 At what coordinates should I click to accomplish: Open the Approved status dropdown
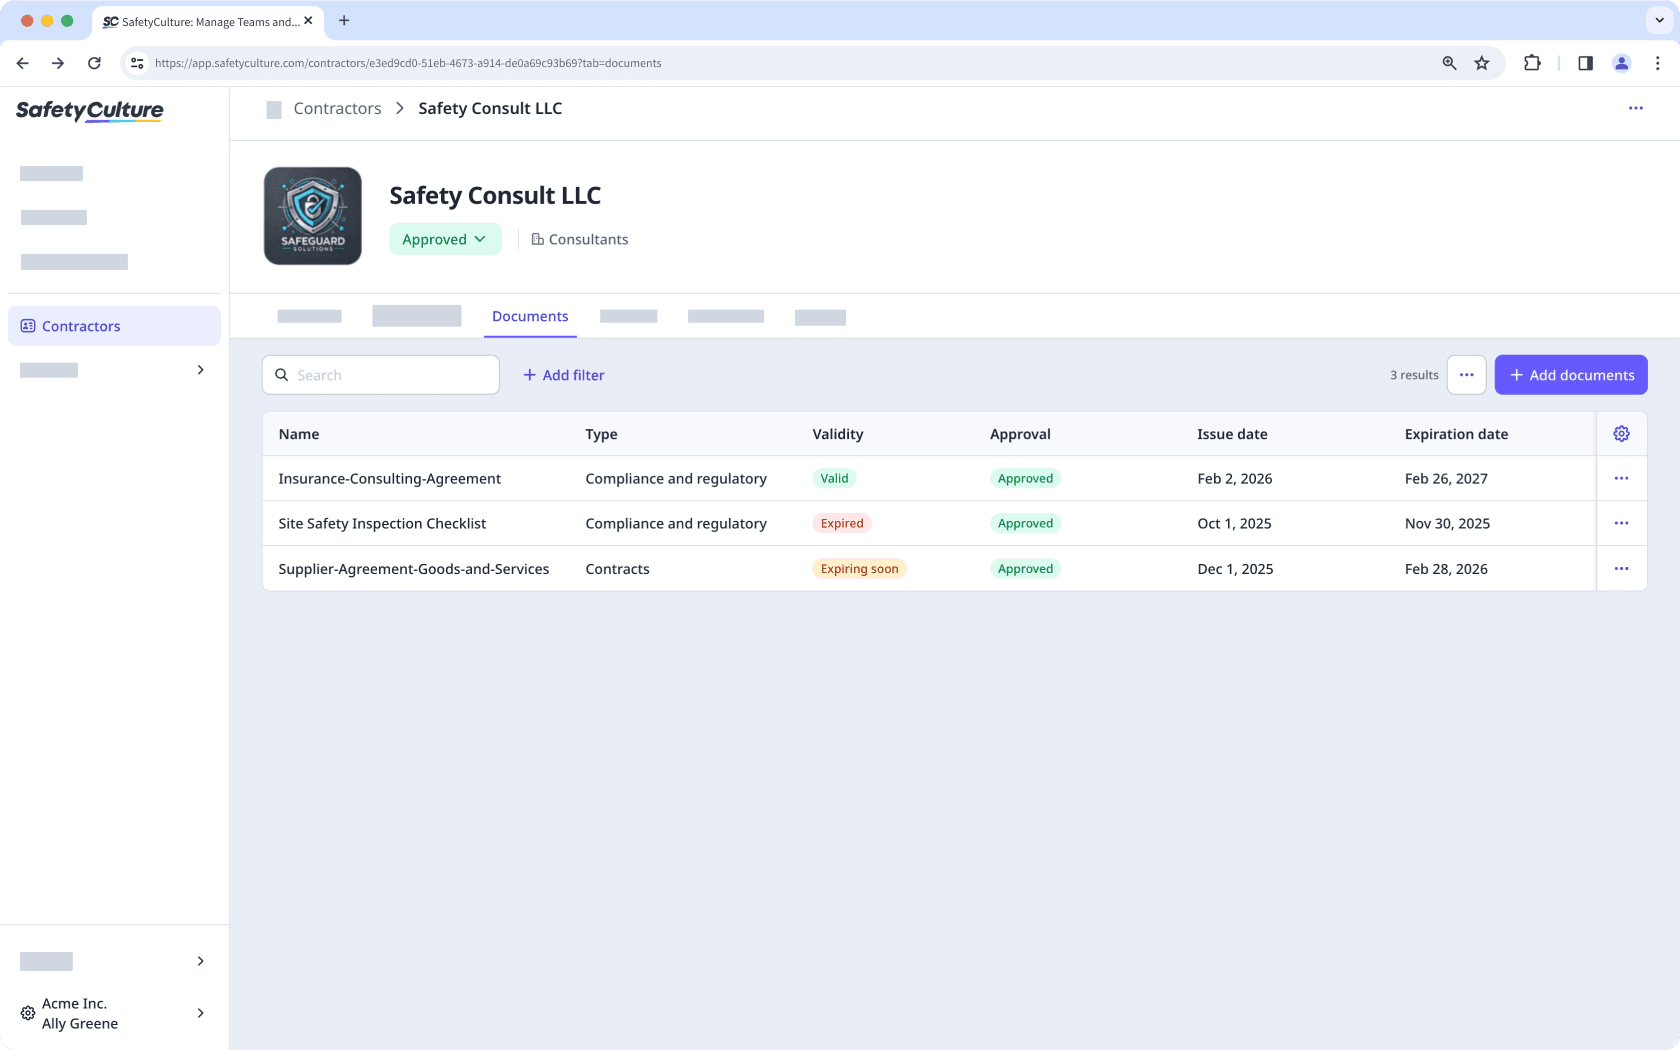point(445,239)
